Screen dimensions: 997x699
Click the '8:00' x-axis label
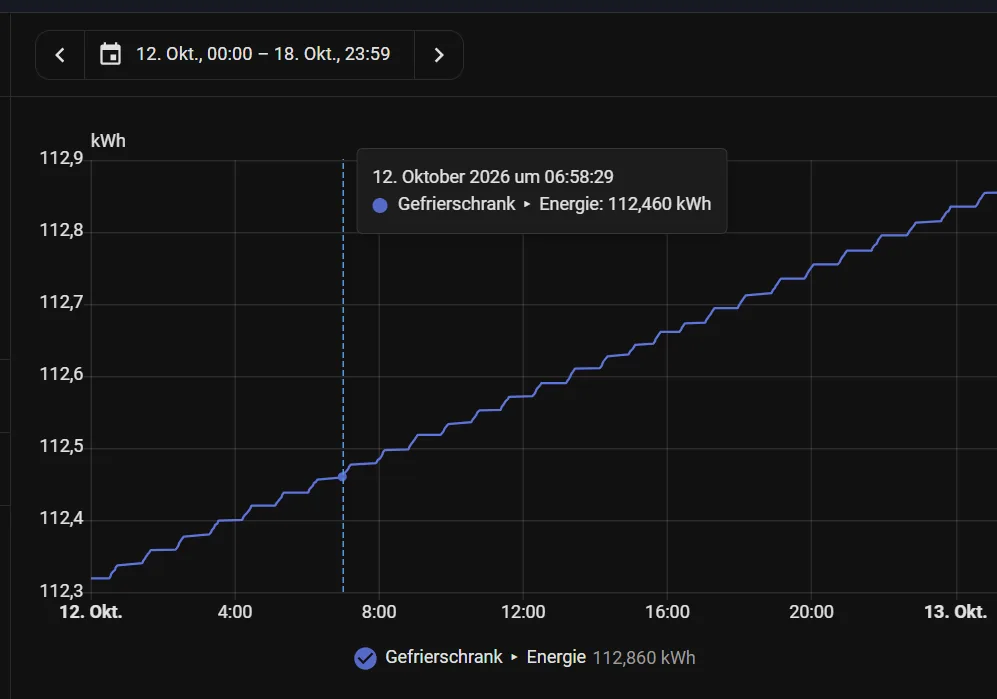[379, 612]
